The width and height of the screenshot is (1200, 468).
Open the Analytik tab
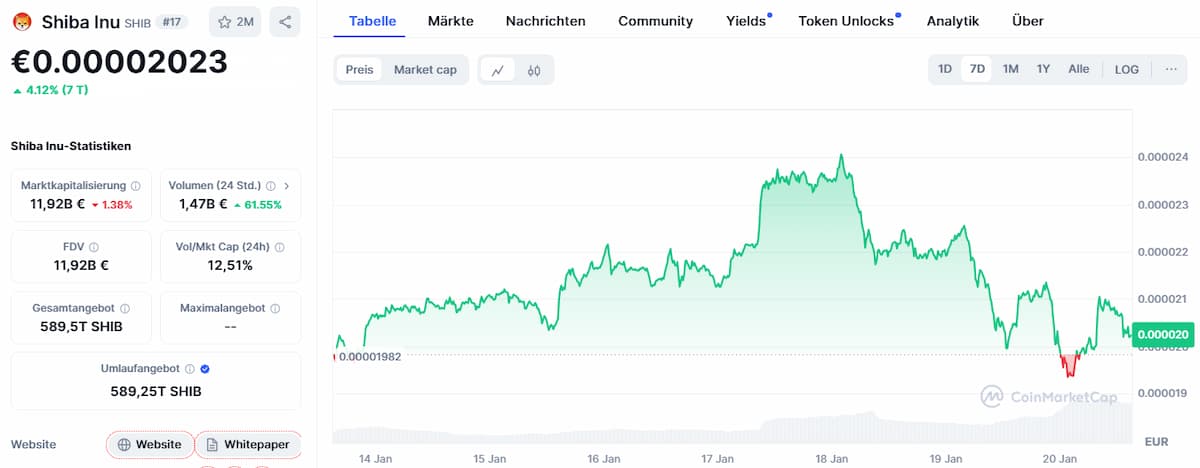[953, 21]
